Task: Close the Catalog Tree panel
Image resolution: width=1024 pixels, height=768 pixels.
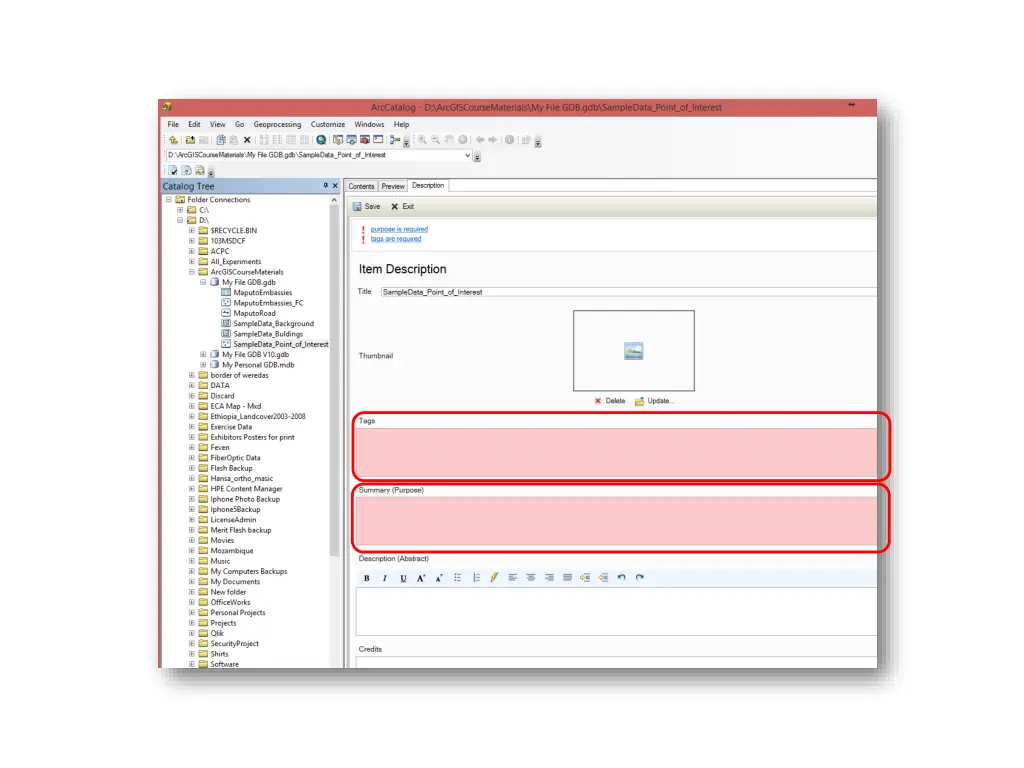Action: click(335, 186)
